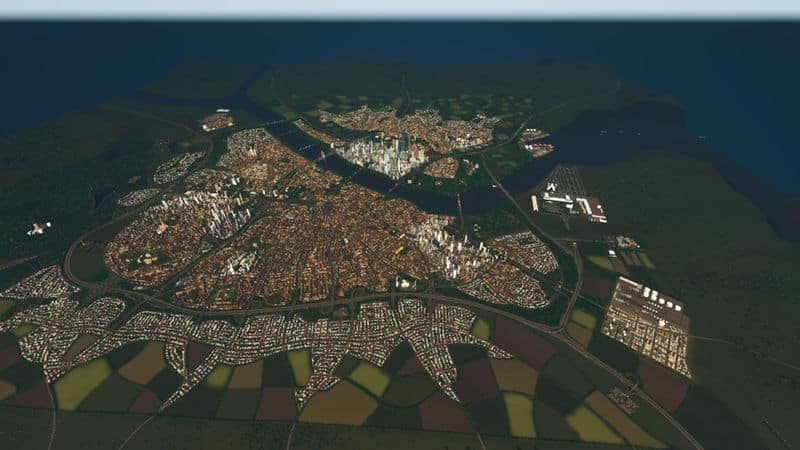Select the isolated white building on the far left
Screen dimensions: 800x450
[37, 229]
